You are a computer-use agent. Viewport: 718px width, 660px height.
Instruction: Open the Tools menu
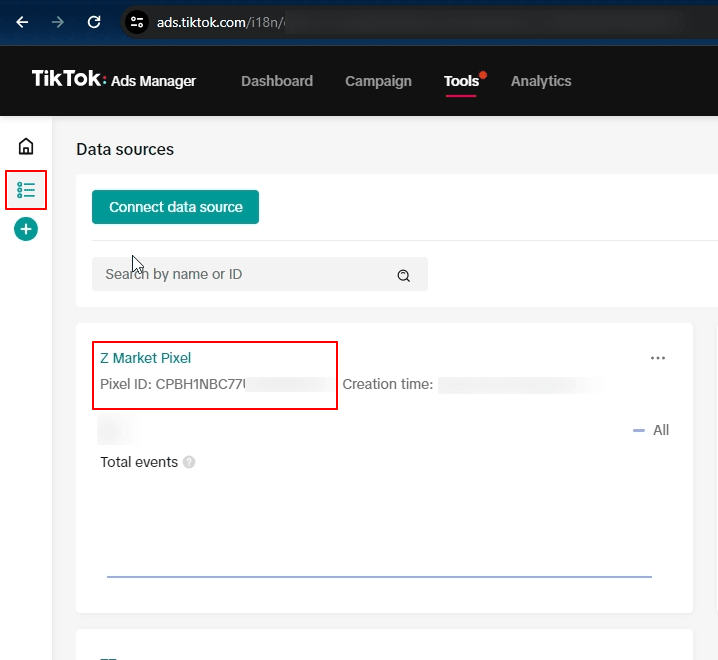click(x=461, y=81)
